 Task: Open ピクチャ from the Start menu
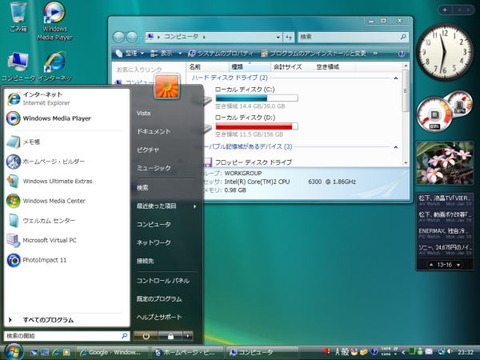coord(148,150)
